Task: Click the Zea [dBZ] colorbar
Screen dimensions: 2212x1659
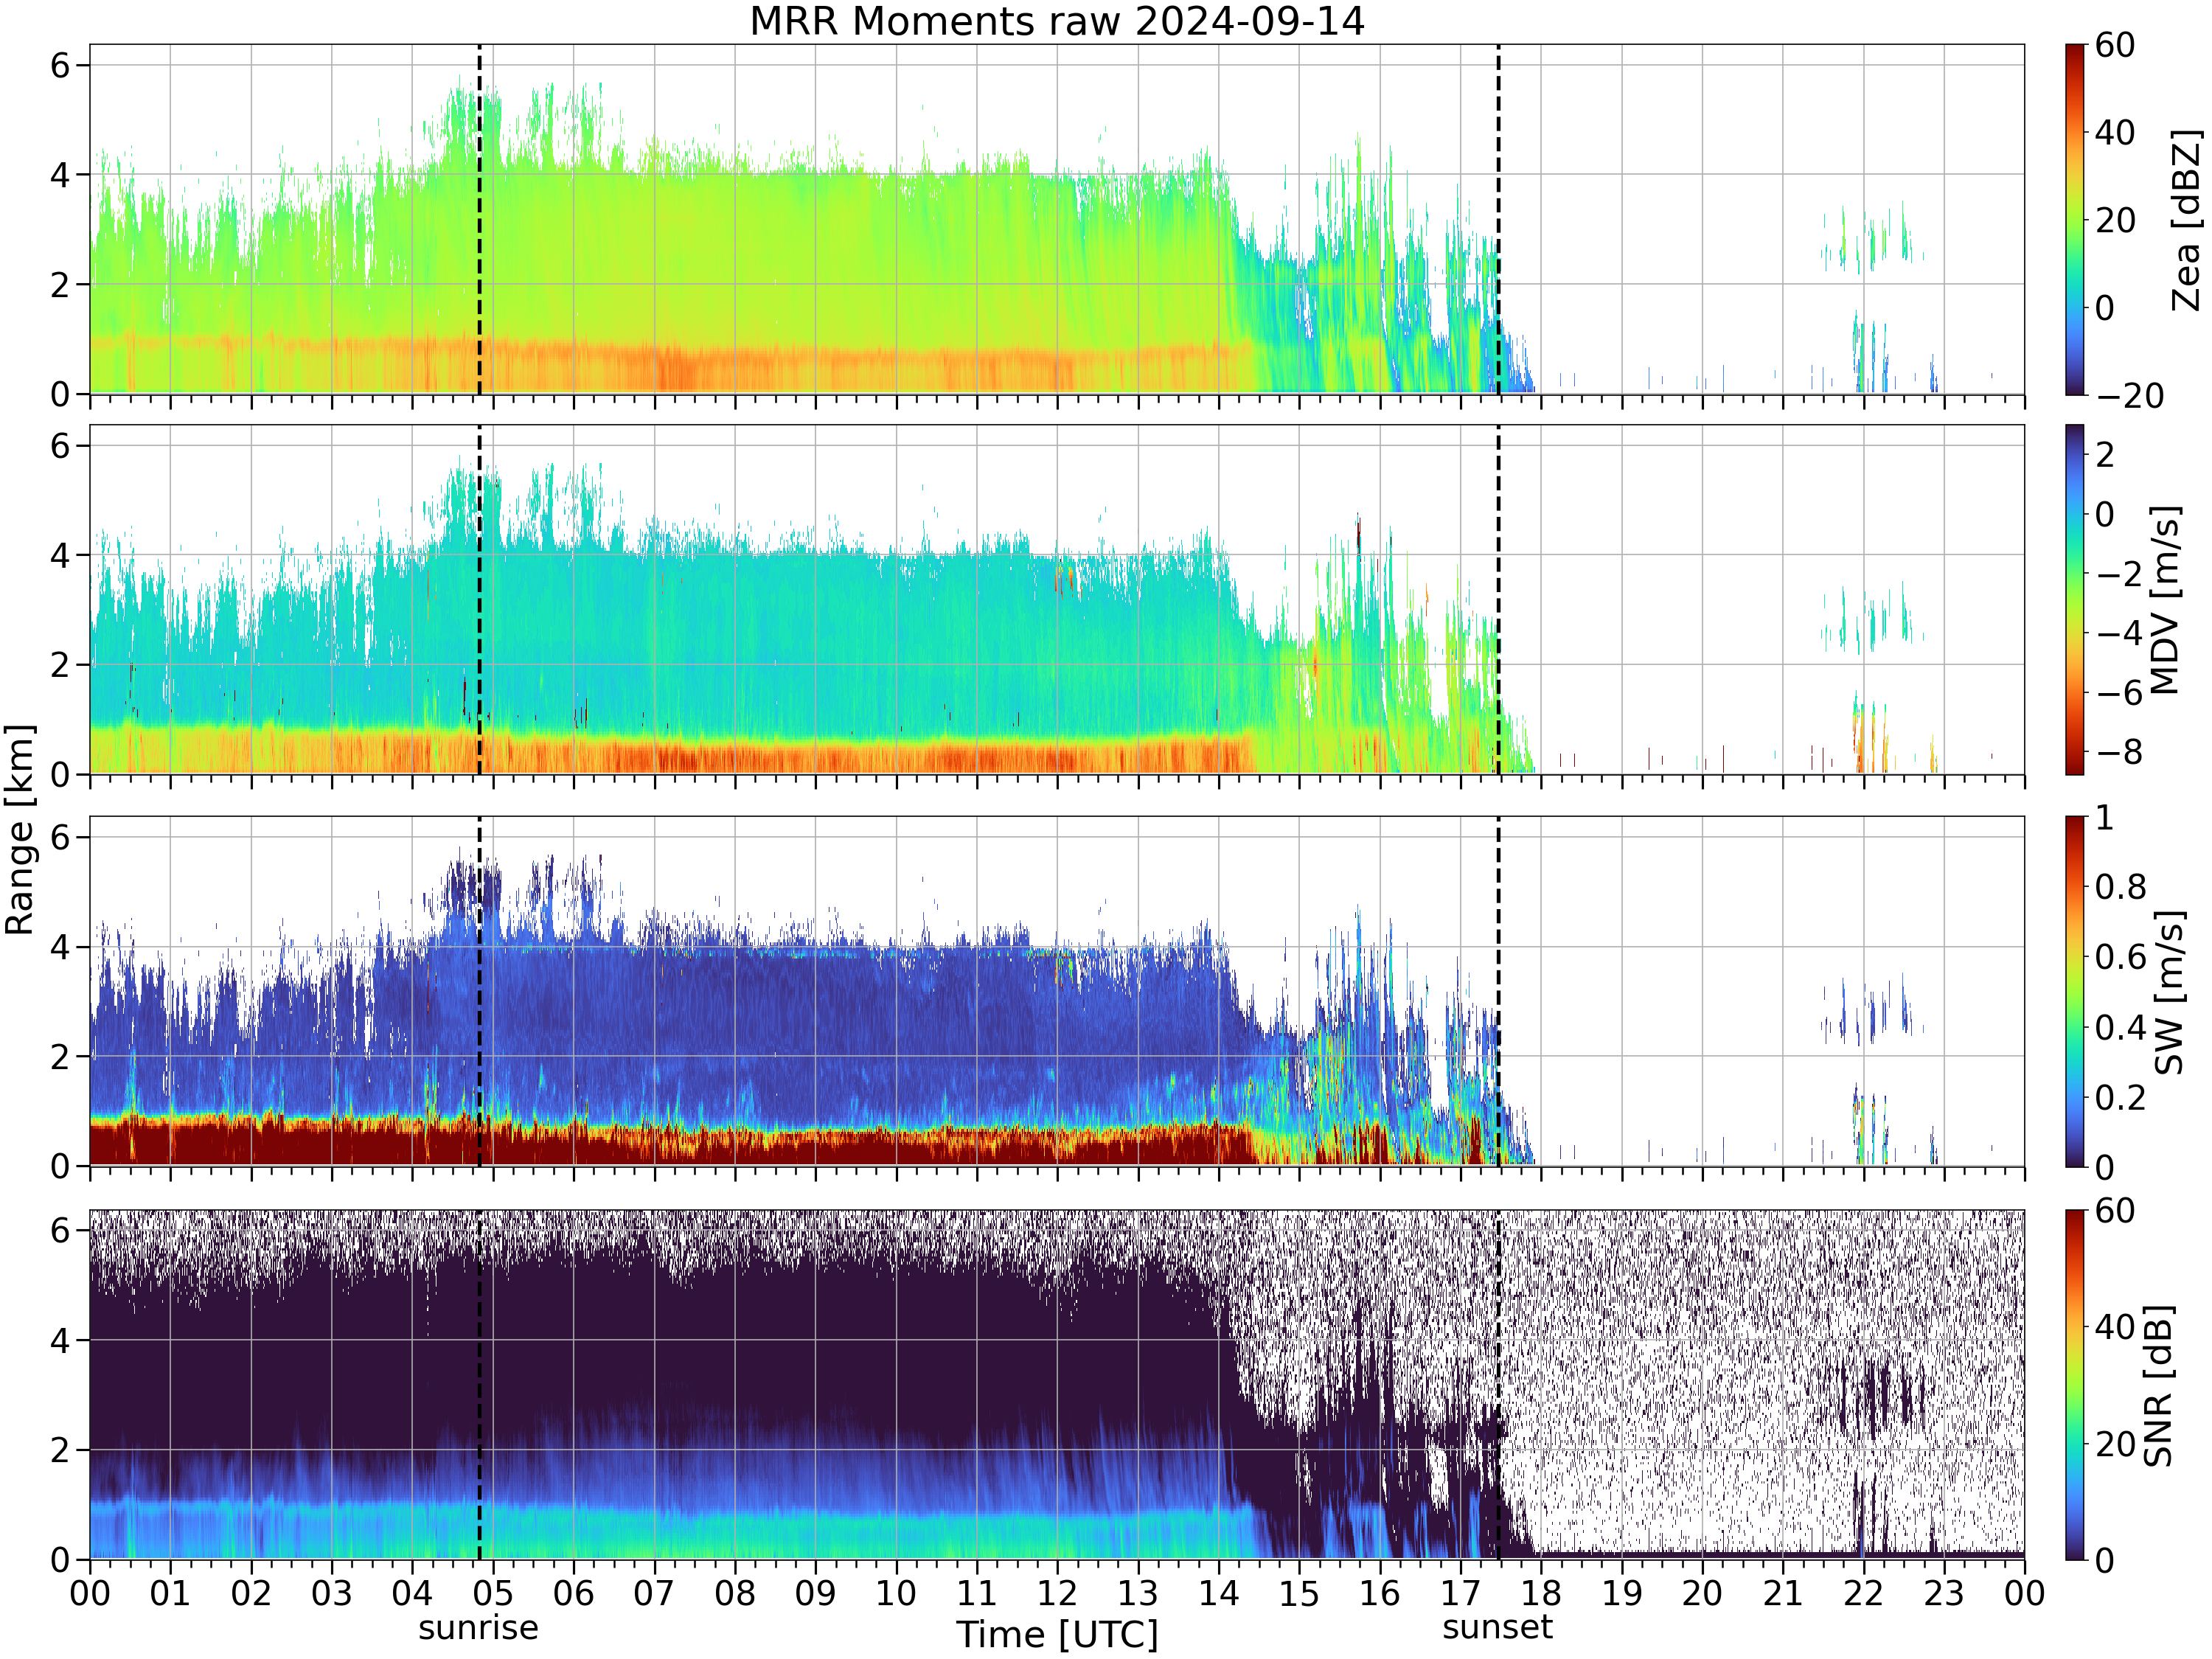Action: [2075, 219]
